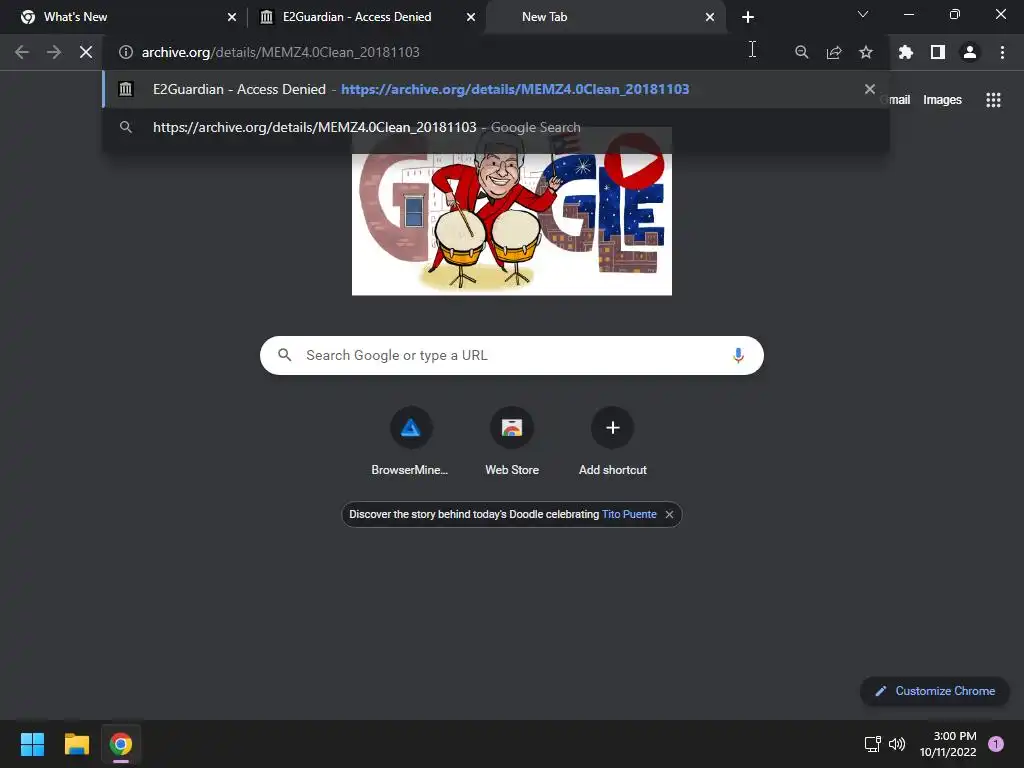Open the notification badge icon
The height and width of the screenshot is (768, 1024).
[996, 744]
